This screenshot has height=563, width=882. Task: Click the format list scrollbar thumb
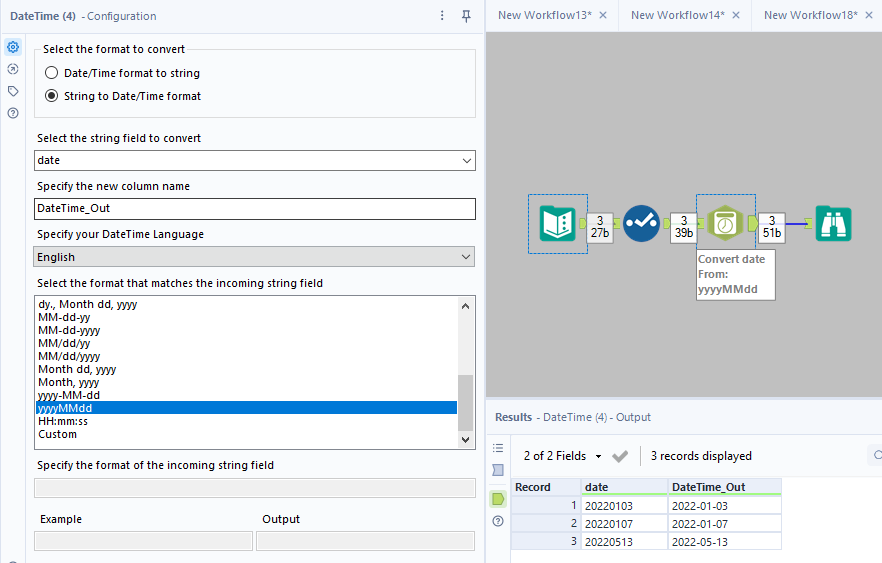[x=465, y=402]
